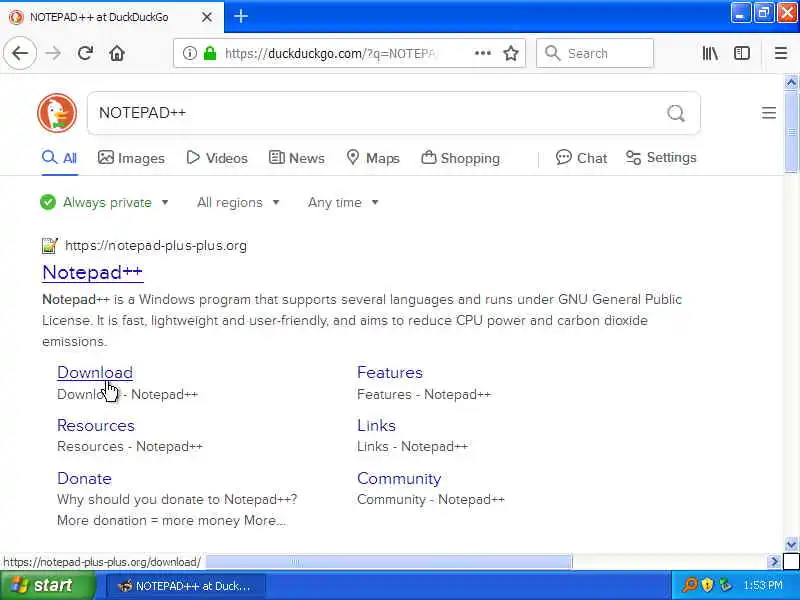Switch to News results
This screenshot has height=600, width=800.
[297, 158]
